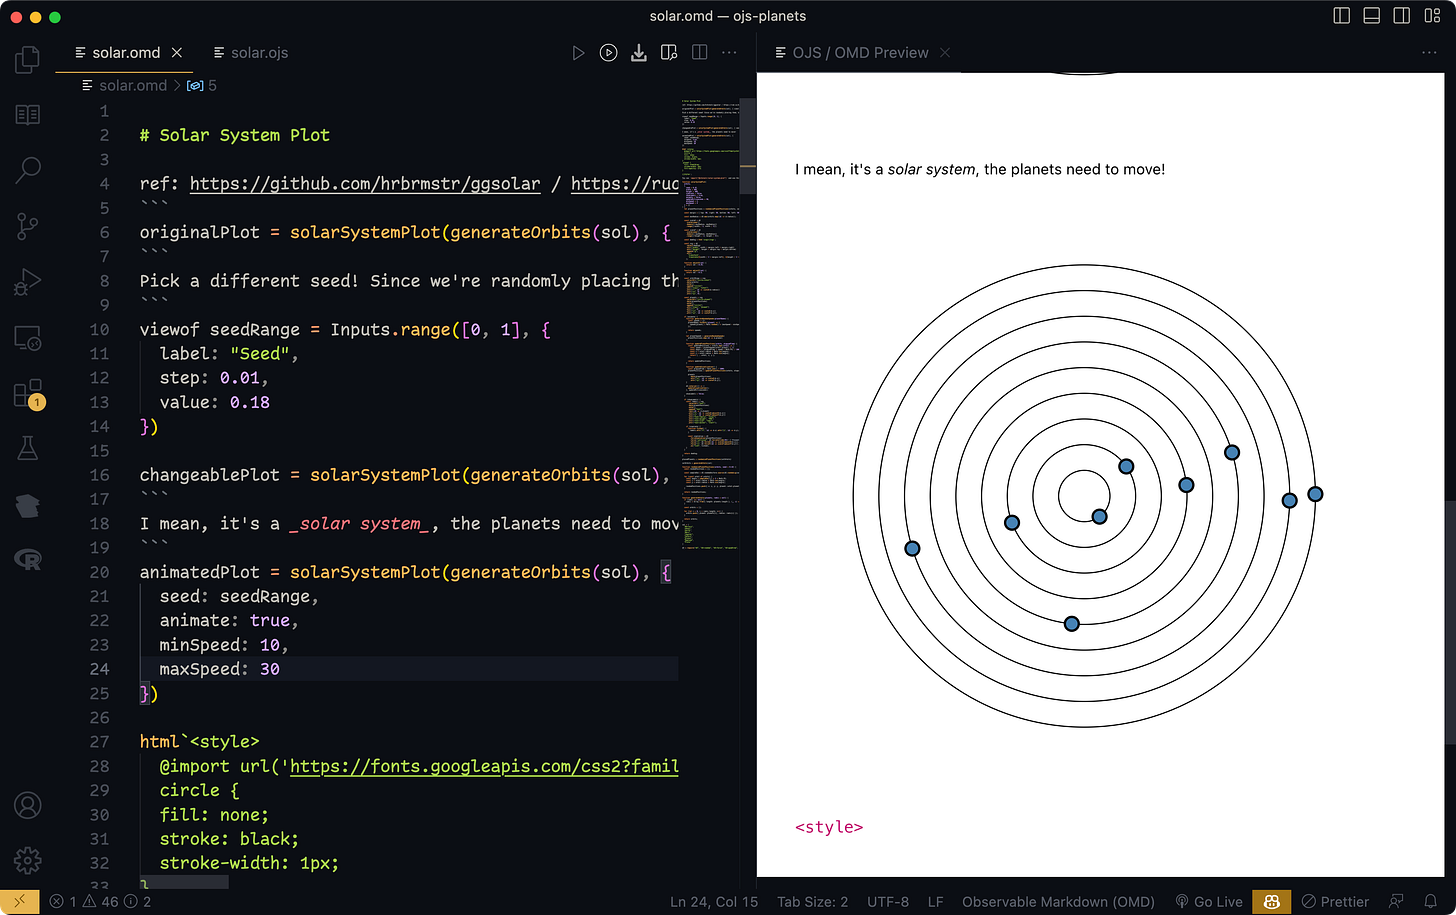Open the Manage settings gear
1456x915 pixels.
pyautogui.click(x=28, y=860)
